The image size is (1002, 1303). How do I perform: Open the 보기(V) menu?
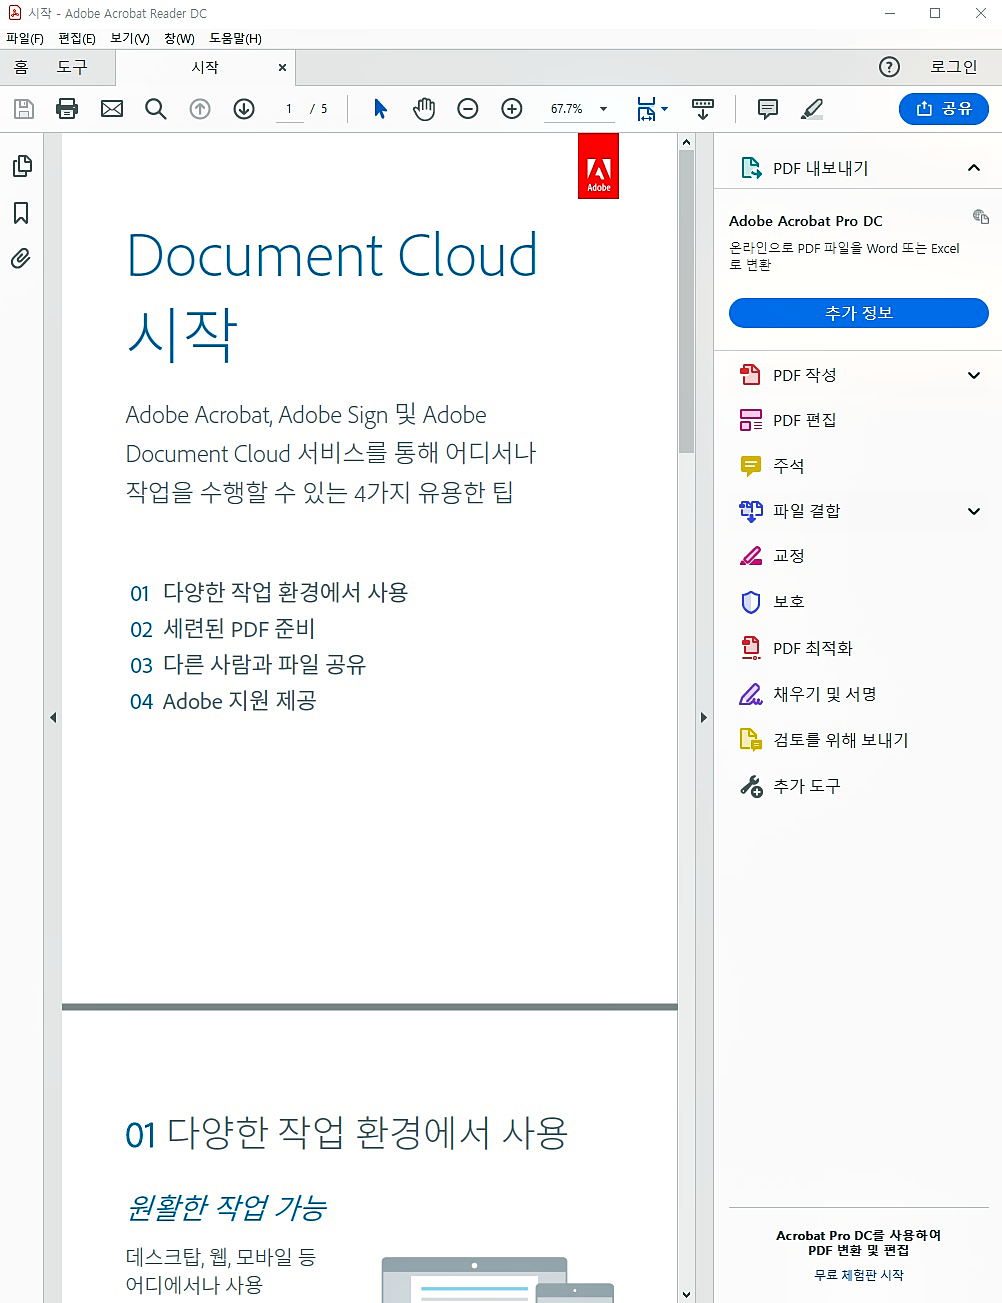(x=130, y=38)
